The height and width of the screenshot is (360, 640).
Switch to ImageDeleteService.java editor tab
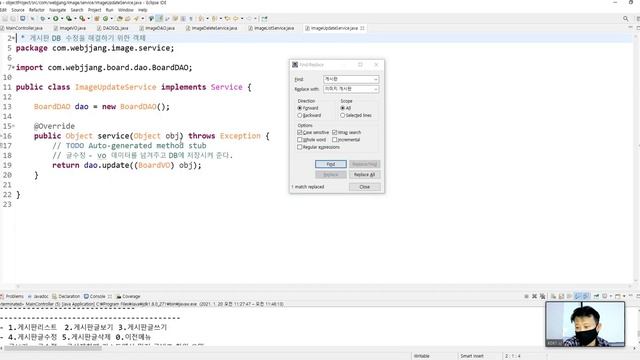[212, 28]
